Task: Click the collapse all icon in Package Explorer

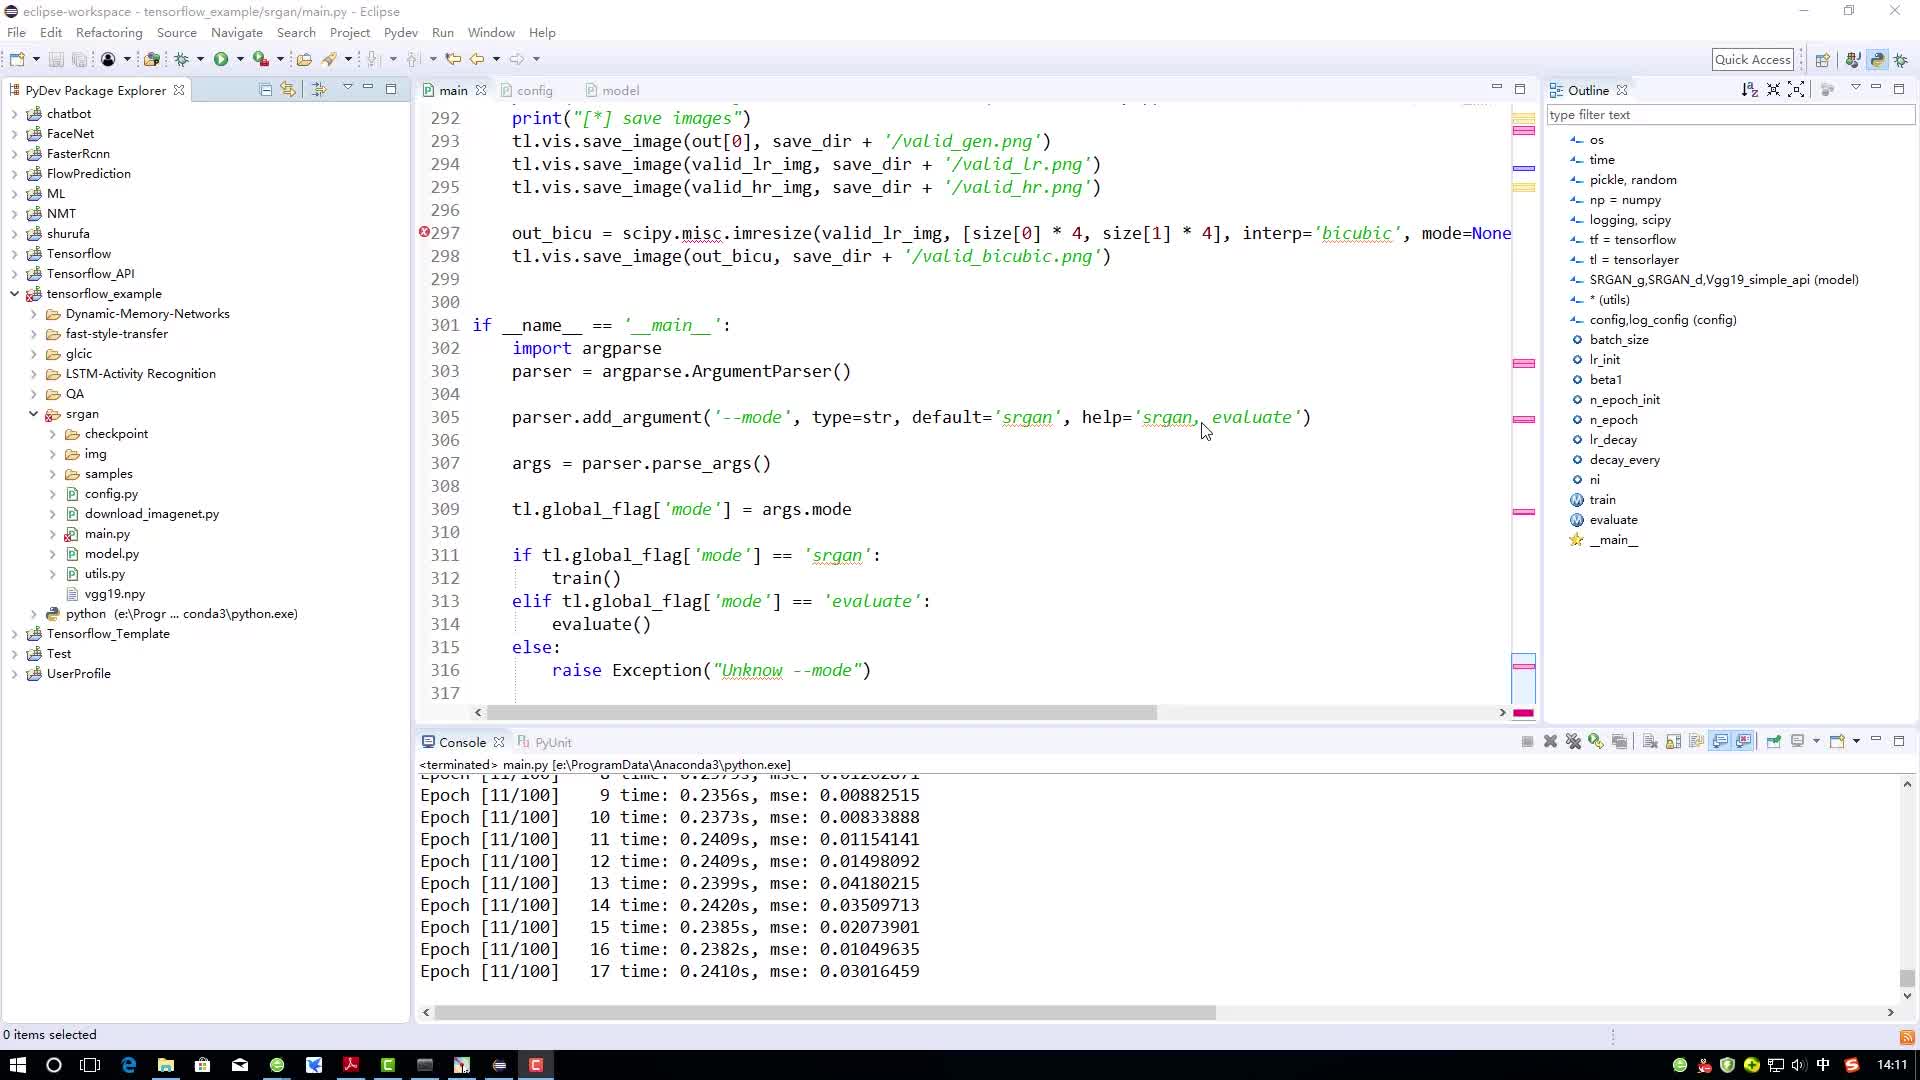Action: [266, 88]
